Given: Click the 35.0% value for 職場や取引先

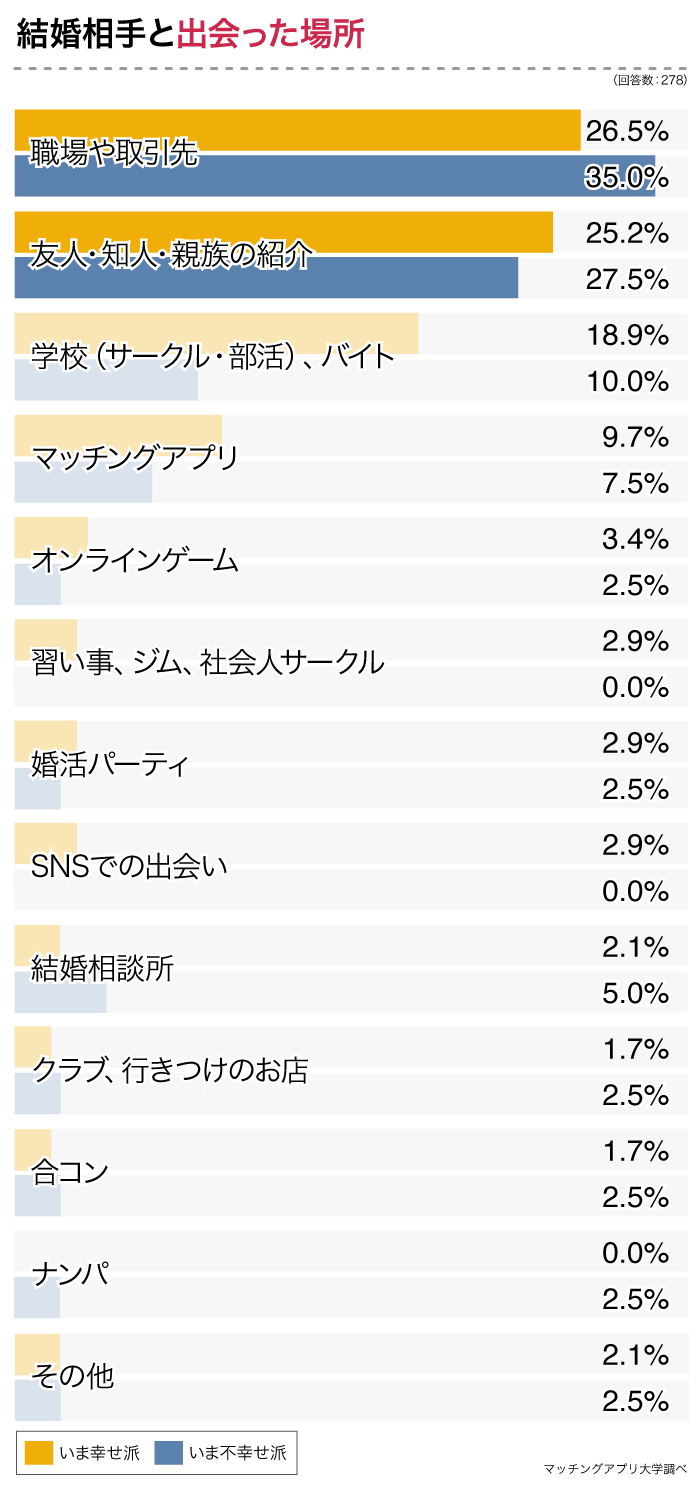Looking at the screenshot, I should (627, 177).
